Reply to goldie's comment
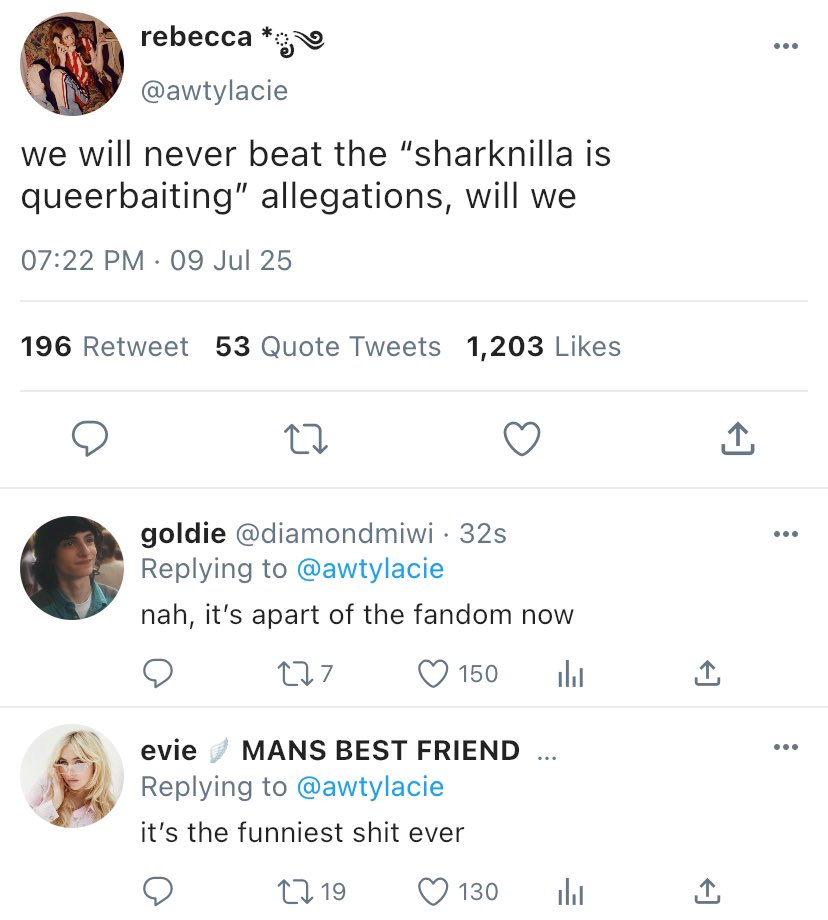Screen dimensions: 828x920 pos(158,675)
